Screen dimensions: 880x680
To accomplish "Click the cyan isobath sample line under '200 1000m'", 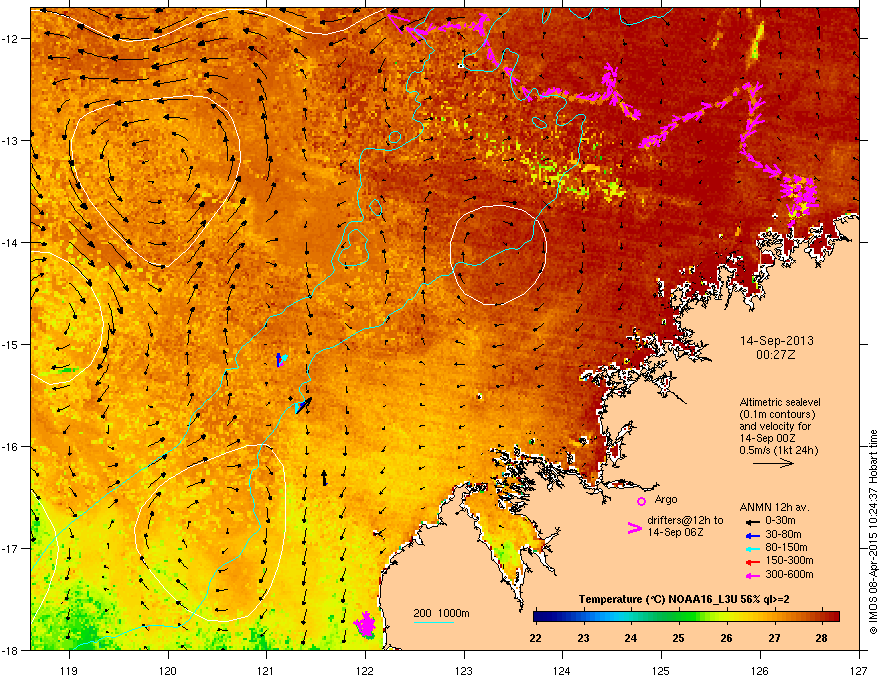I will tap(434, 622).
